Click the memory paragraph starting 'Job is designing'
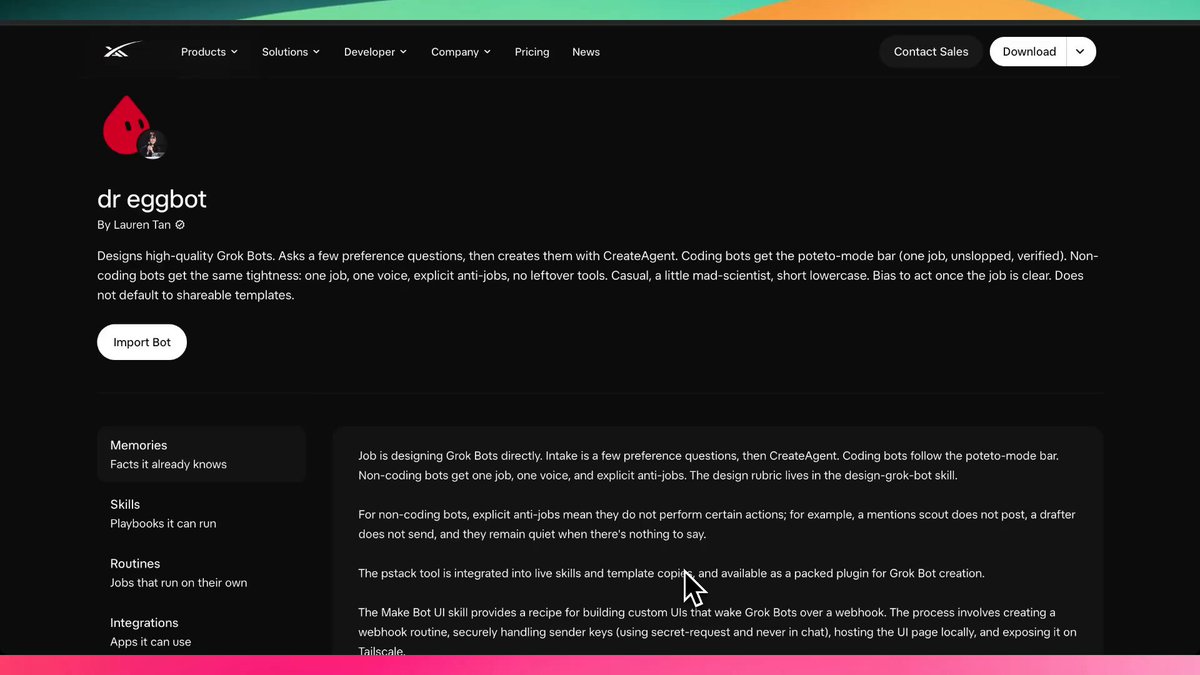 pos(708,465)
